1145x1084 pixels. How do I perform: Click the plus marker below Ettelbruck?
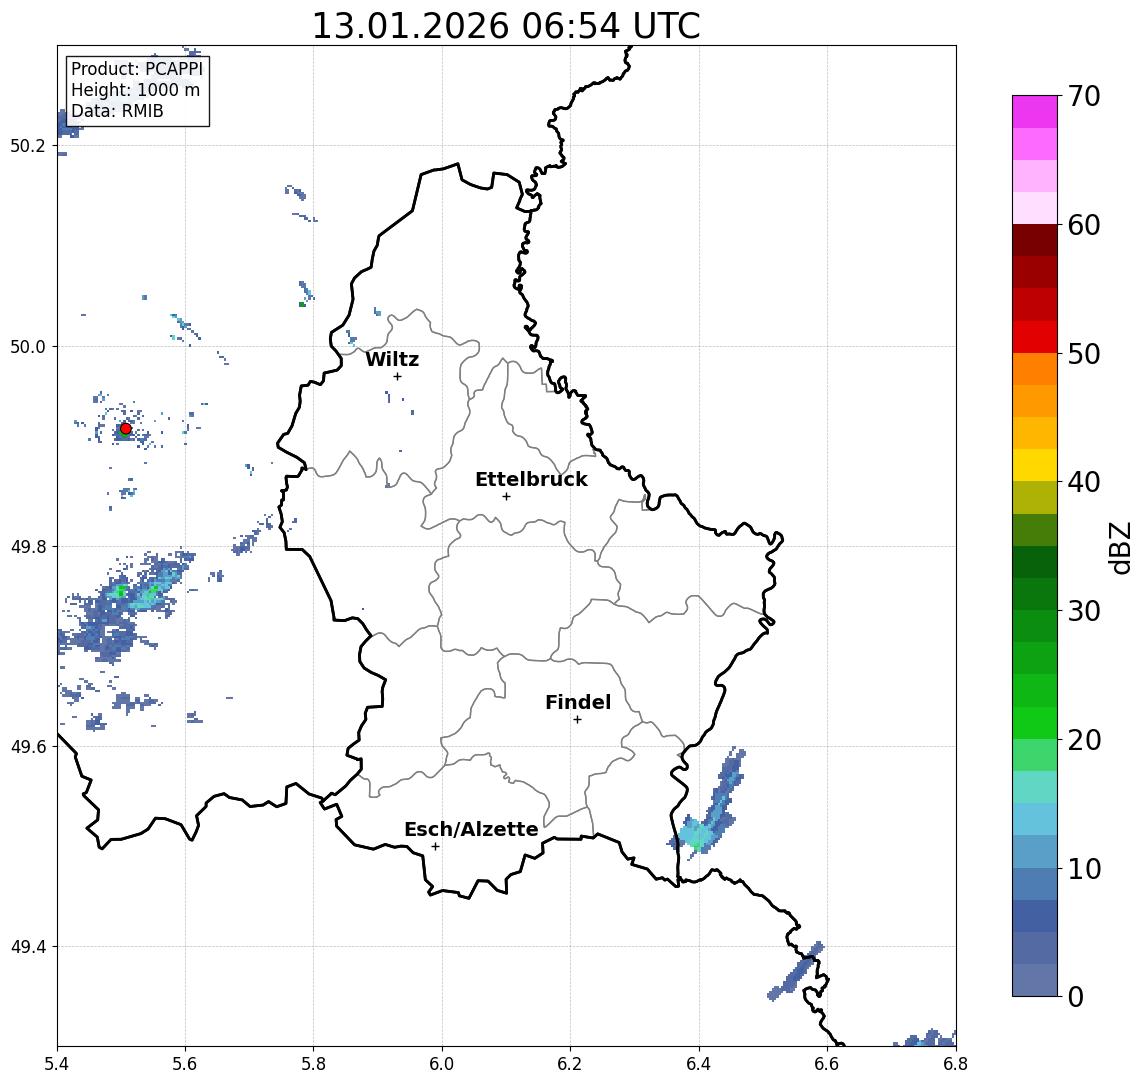pos(506,497)
